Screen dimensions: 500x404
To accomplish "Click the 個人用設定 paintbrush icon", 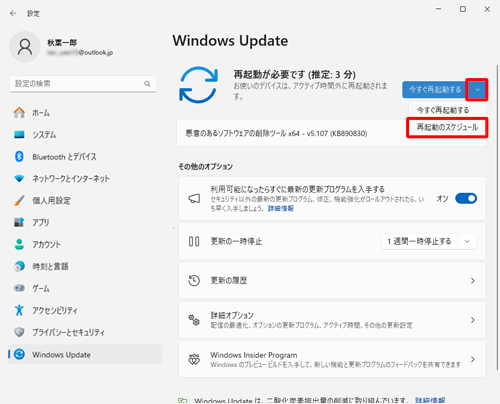I will pos(19,200).
